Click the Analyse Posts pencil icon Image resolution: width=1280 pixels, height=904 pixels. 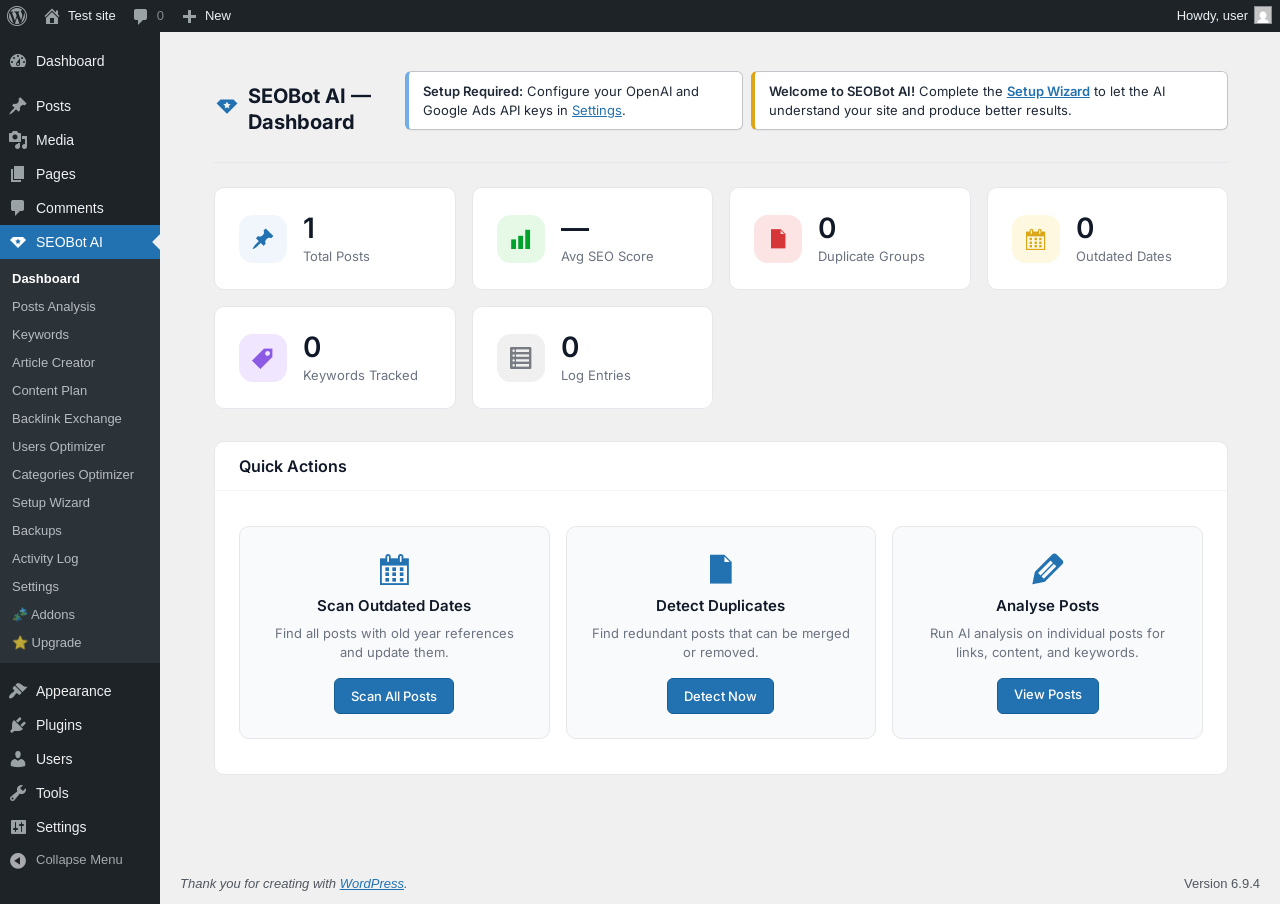1047,569
